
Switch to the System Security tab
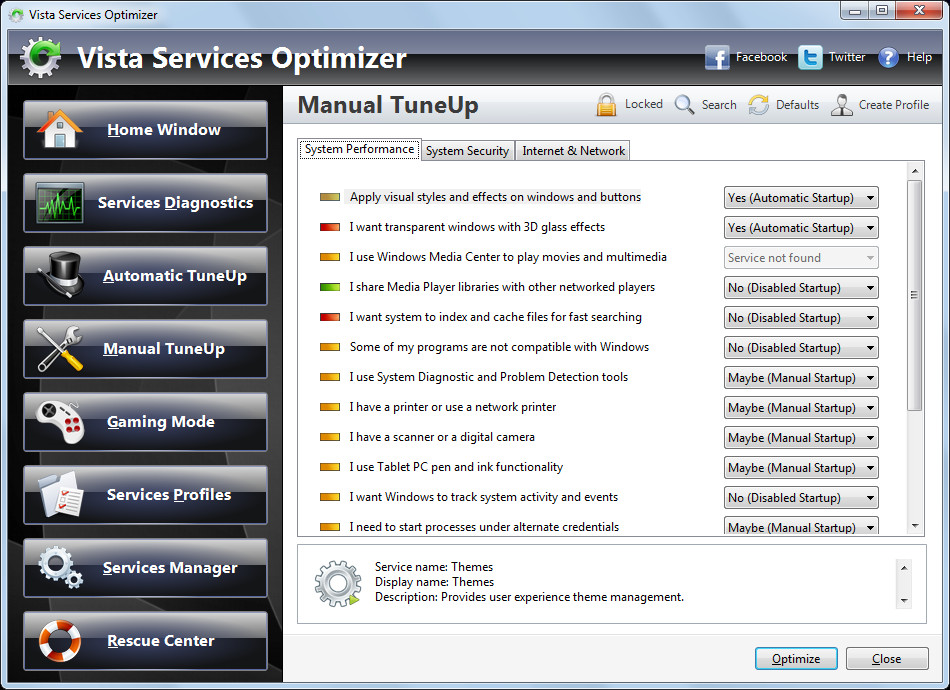467,151
